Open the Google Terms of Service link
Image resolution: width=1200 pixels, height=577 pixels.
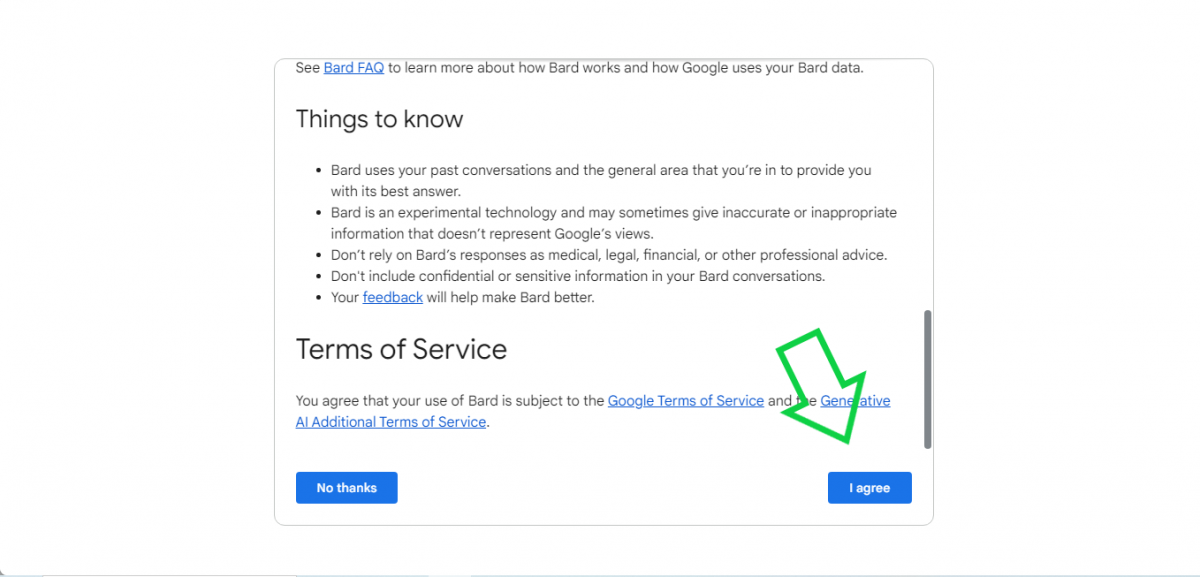pyautogui.click(x=685, y=400)
